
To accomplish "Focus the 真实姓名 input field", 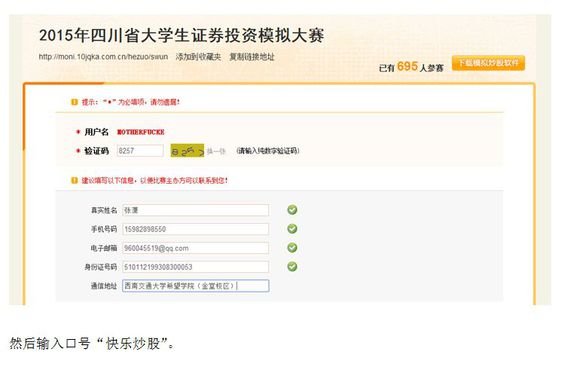I will pos(196,210).
